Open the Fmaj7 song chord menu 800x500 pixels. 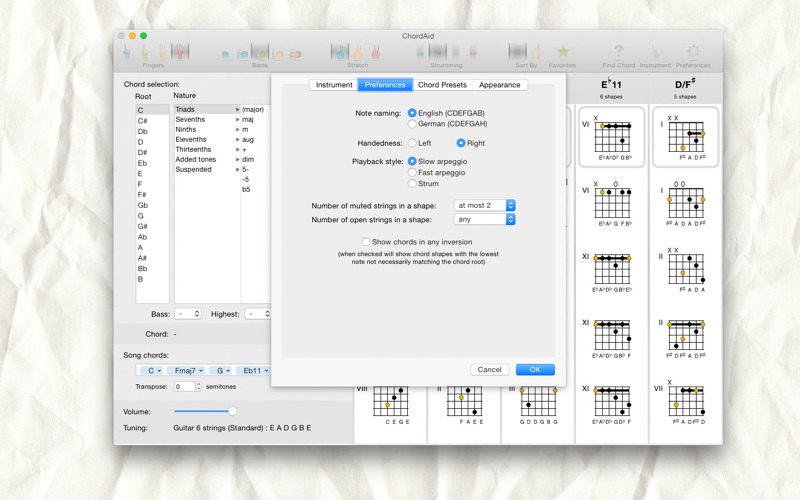point(185,370)
